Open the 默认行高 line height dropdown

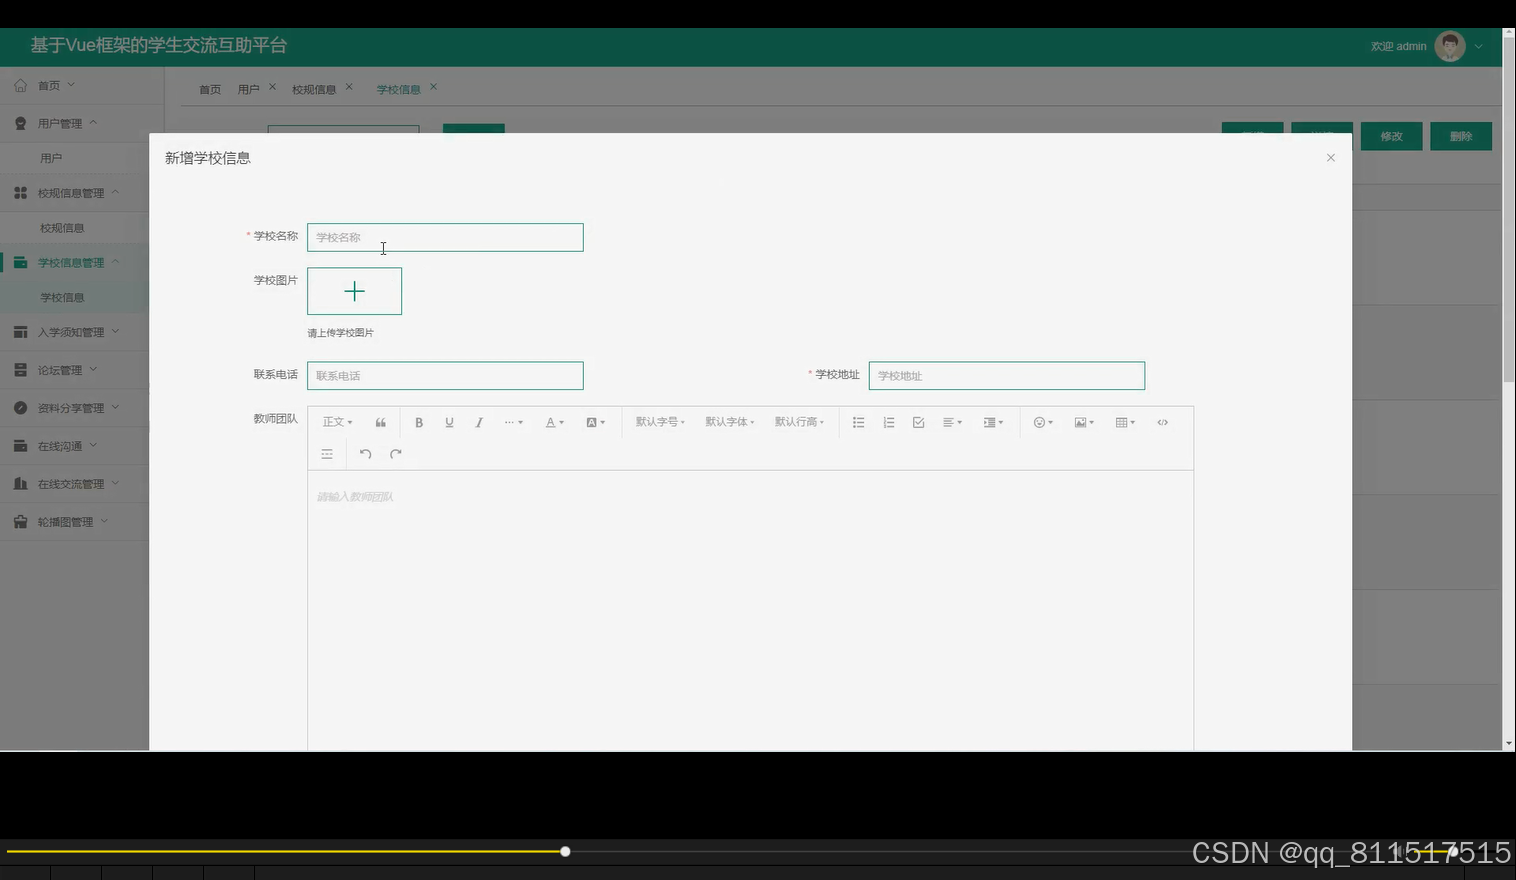pos(799,423)
